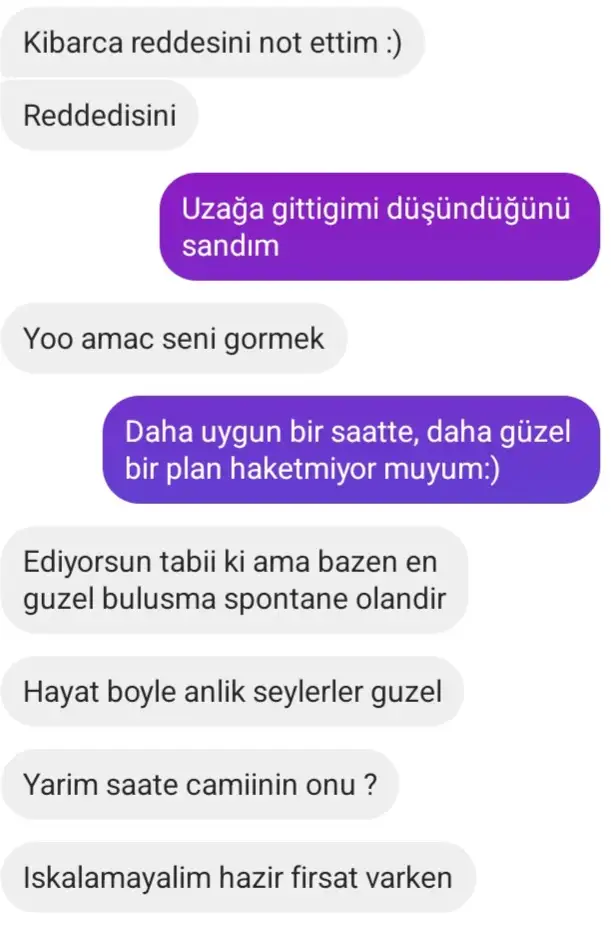Tap the purple 'Daha uygun bir saatte' message
The image size is (611, 929).
(351, 450)
